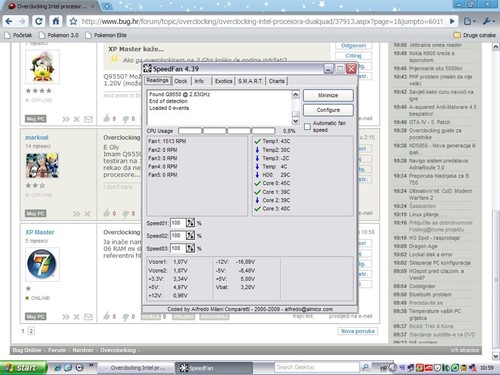Open Moj PC under XP Master
The image size is (500, 375).
(36, 316)
